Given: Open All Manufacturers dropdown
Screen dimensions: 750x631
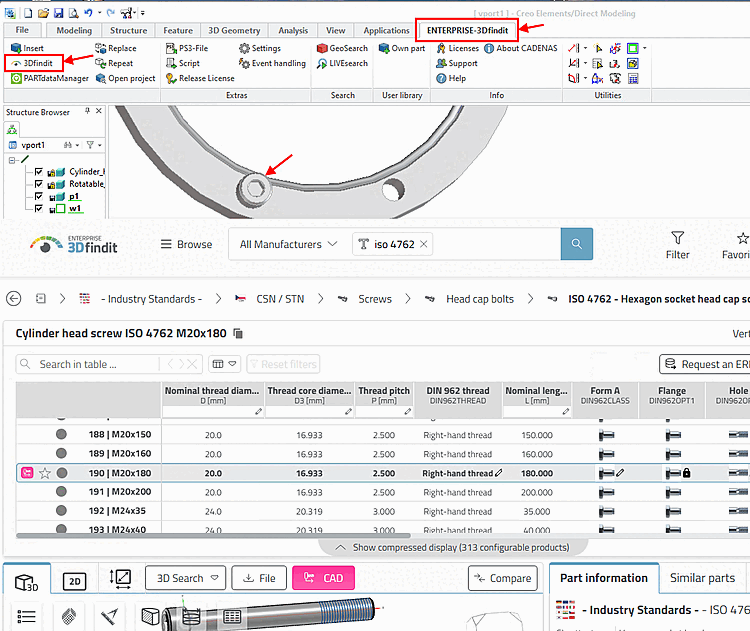Looking at the screenshot, I should pos(288,244).
